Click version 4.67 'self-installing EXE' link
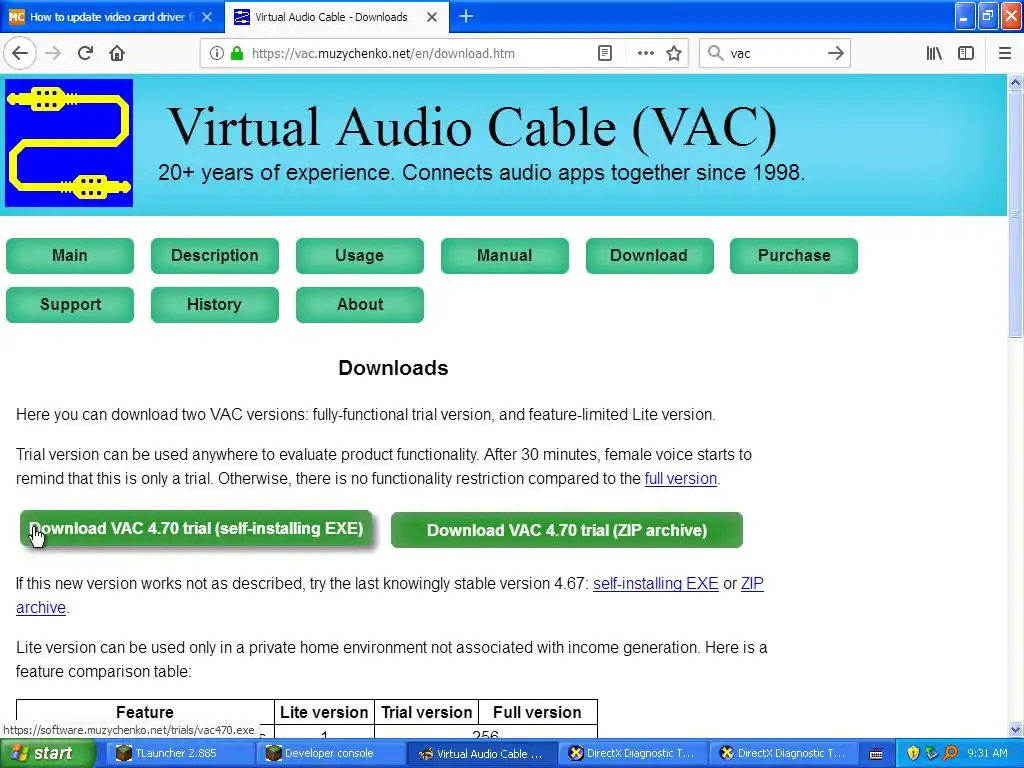The height and width of the screenshot is (768, 1024). pyautogui.click(x=656, y=583)
